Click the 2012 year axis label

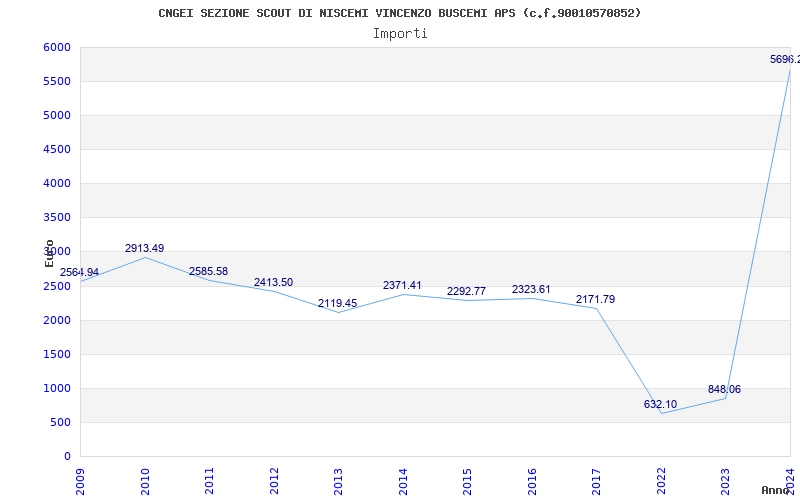coord(274,481)
